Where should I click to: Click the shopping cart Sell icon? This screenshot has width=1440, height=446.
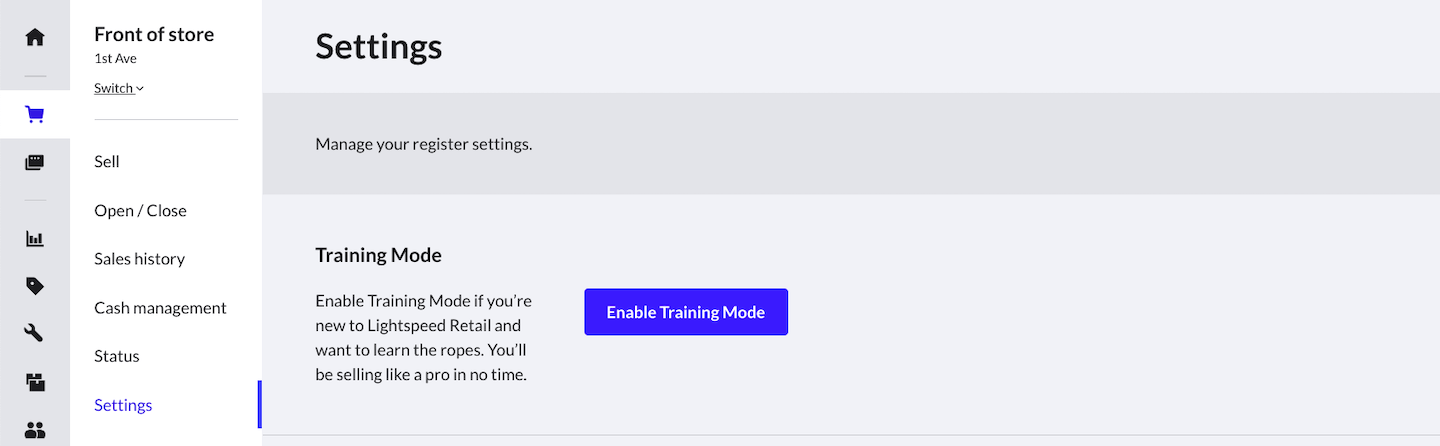click(x=35, y=115)
